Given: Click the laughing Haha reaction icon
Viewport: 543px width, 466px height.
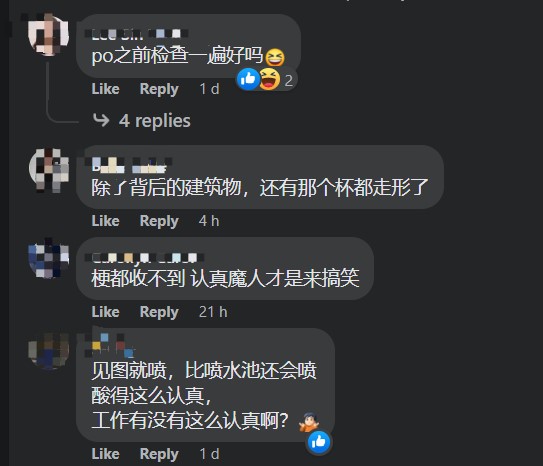Looking at the screenshot, I should click(x=269, y=79).
